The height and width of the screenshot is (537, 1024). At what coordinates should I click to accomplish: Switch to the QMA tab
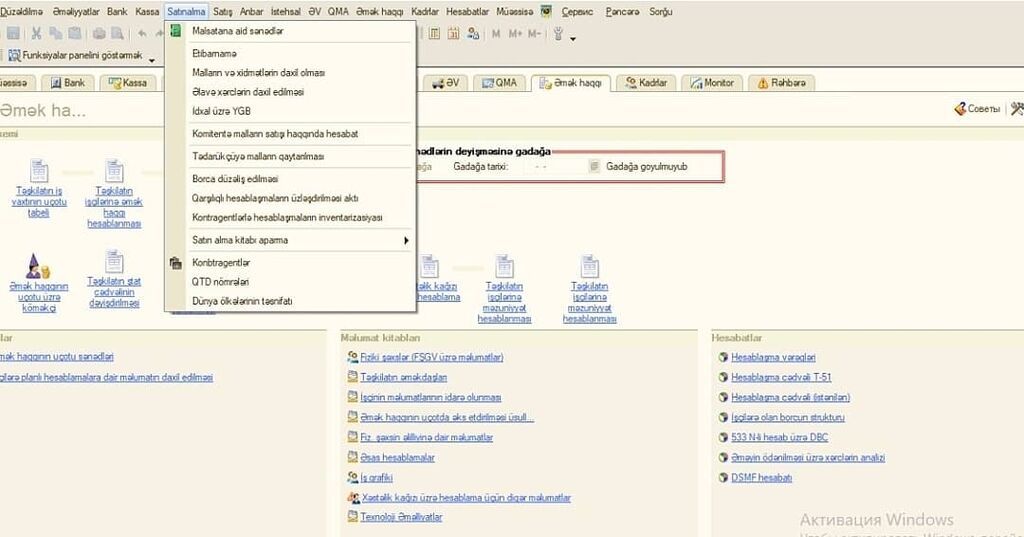[500, 83]
